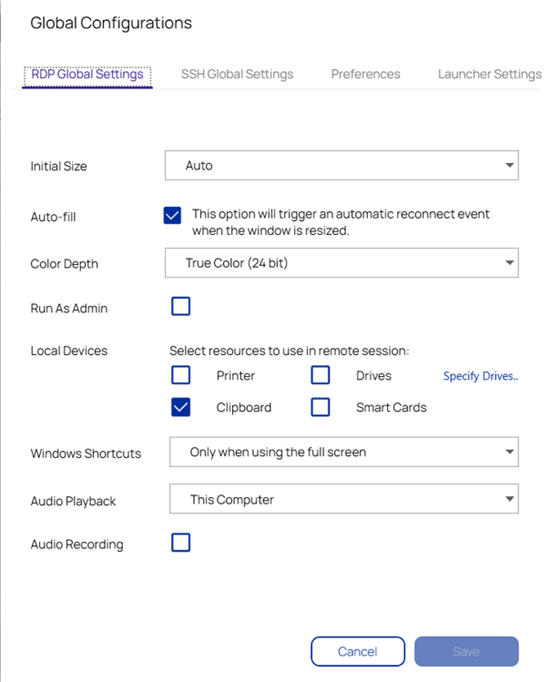Open the Color Depth dropdown
547x682 pixels.
pyautogui.click(x=342, y=263)
